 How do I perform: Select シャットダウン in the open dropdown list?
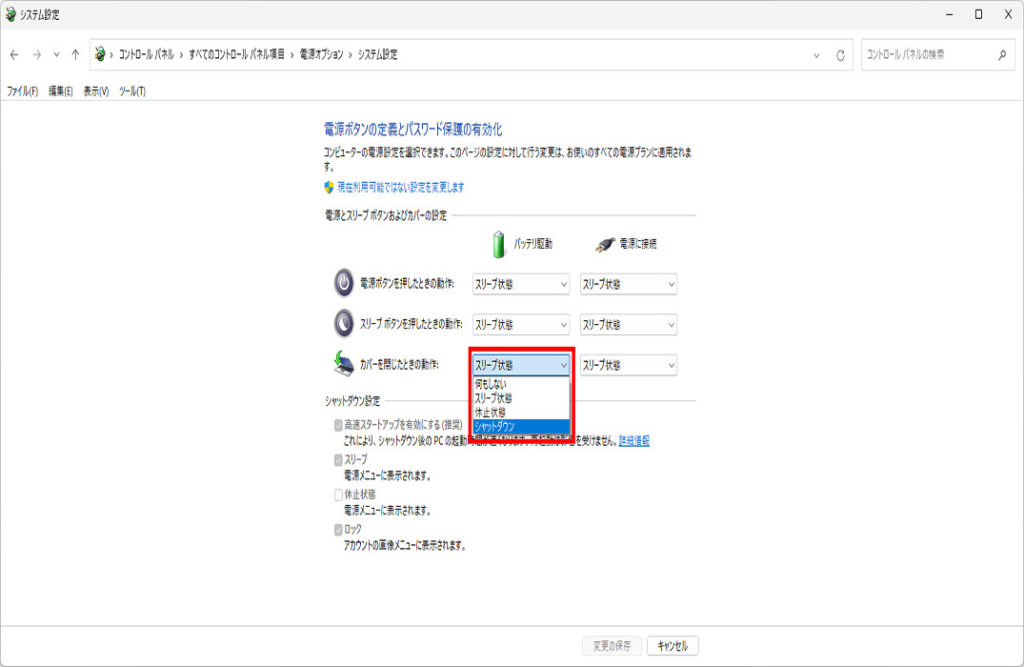click(x=520, y=427)
